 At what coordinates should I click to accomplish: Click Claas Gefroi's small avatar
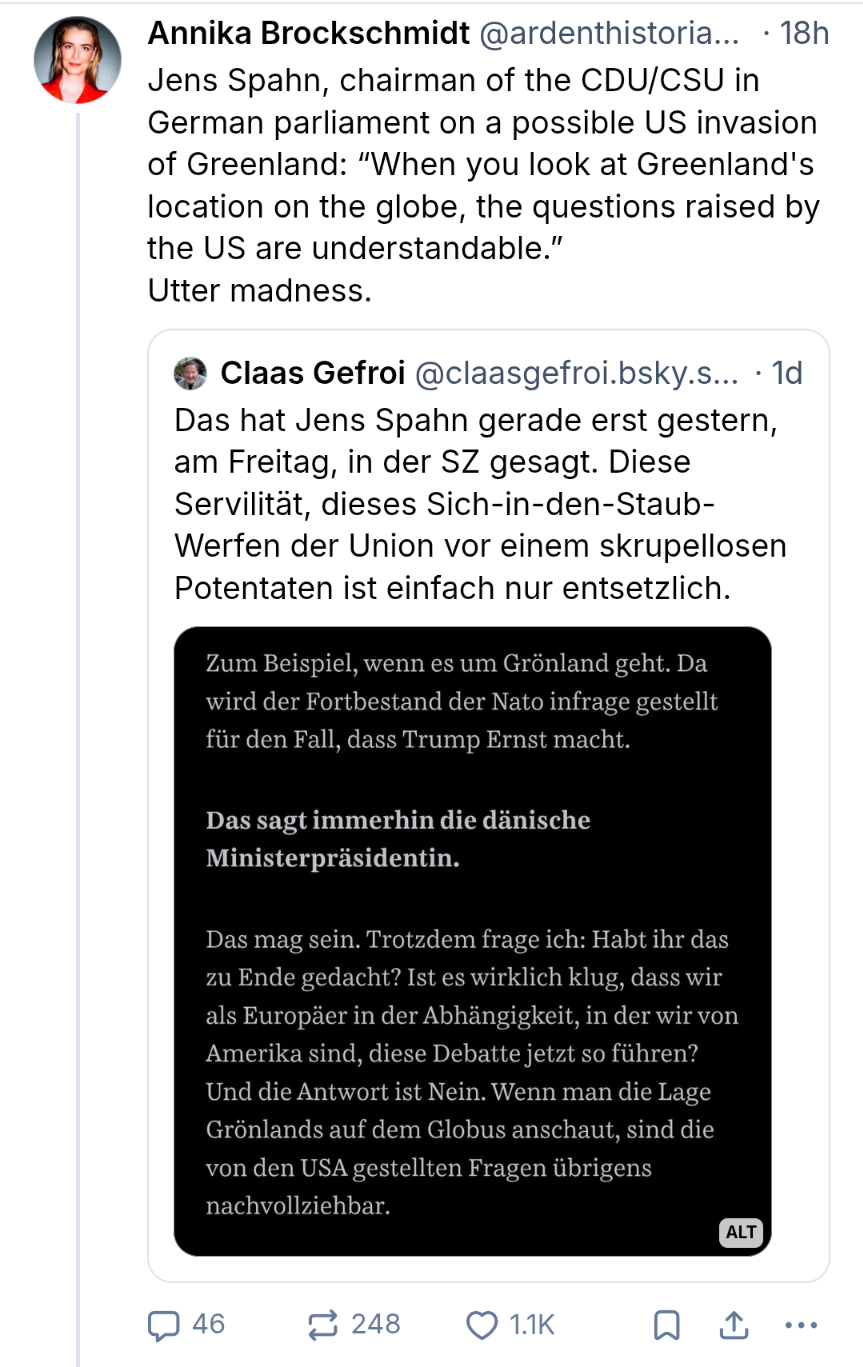(190, 373)
